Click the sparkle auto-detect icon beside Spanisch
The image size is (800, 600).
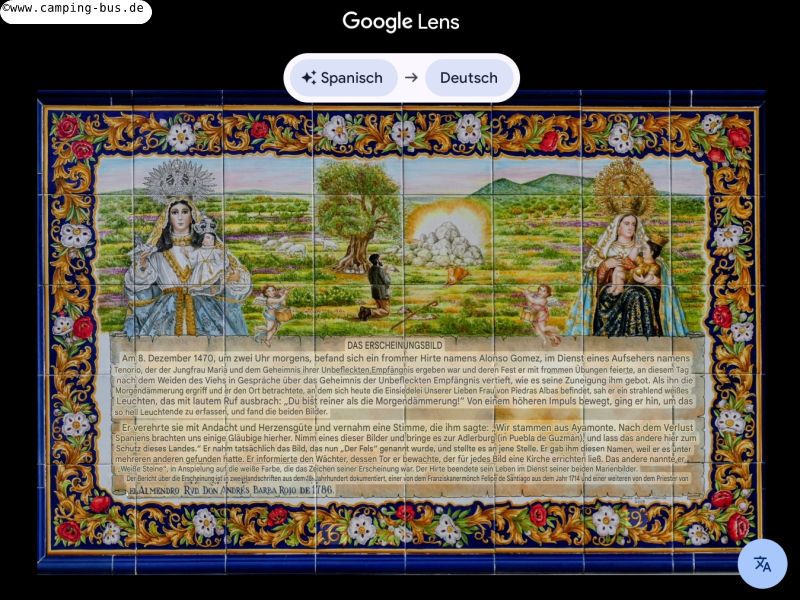tap(309, 78)
